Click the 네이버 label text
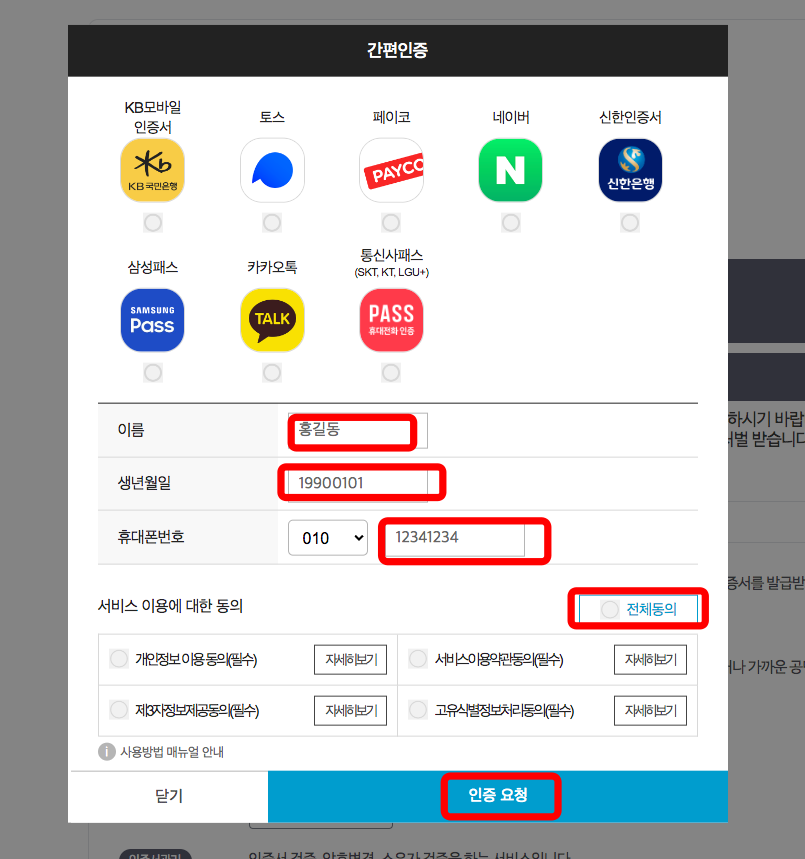805x859 pixels. click(x=511, y=117)
